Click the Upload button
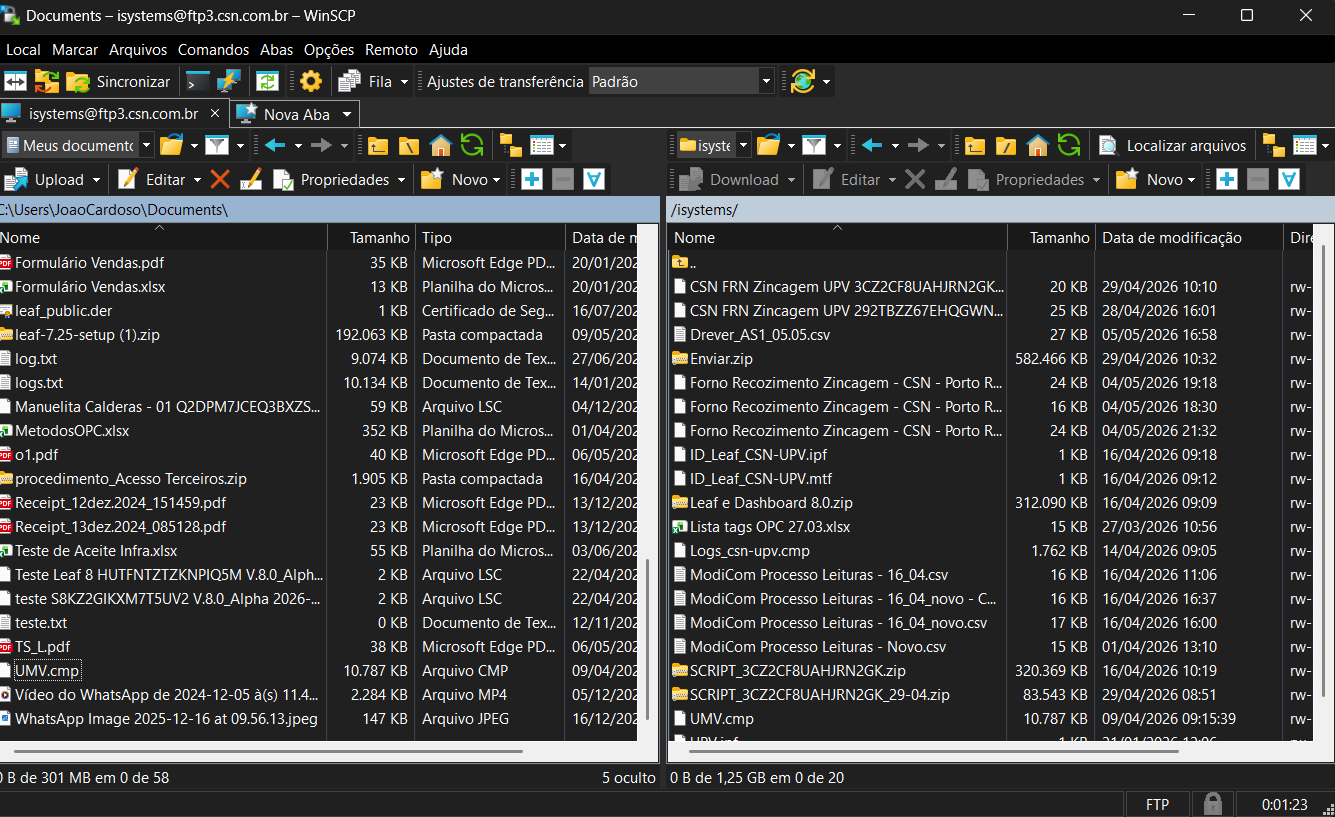The height and width of the screenshot is (817, 1335). tap(46, 180)
